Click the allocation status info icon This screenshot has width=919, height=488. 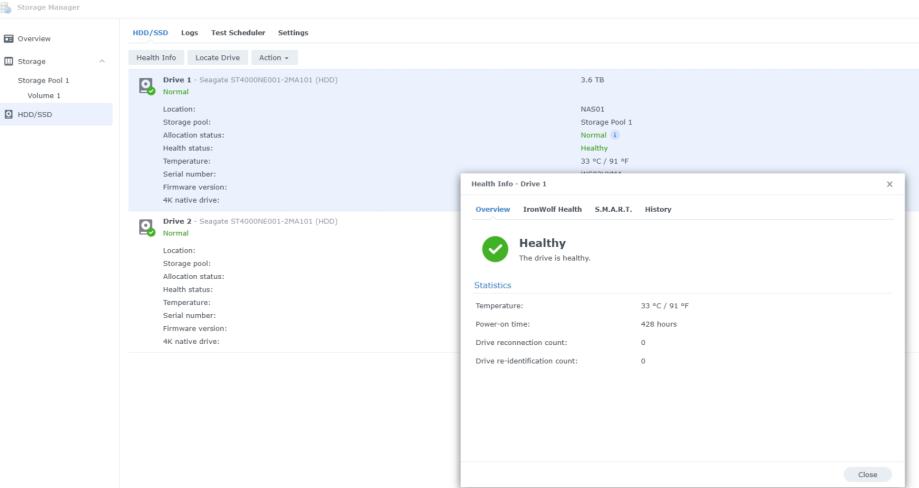614,135
